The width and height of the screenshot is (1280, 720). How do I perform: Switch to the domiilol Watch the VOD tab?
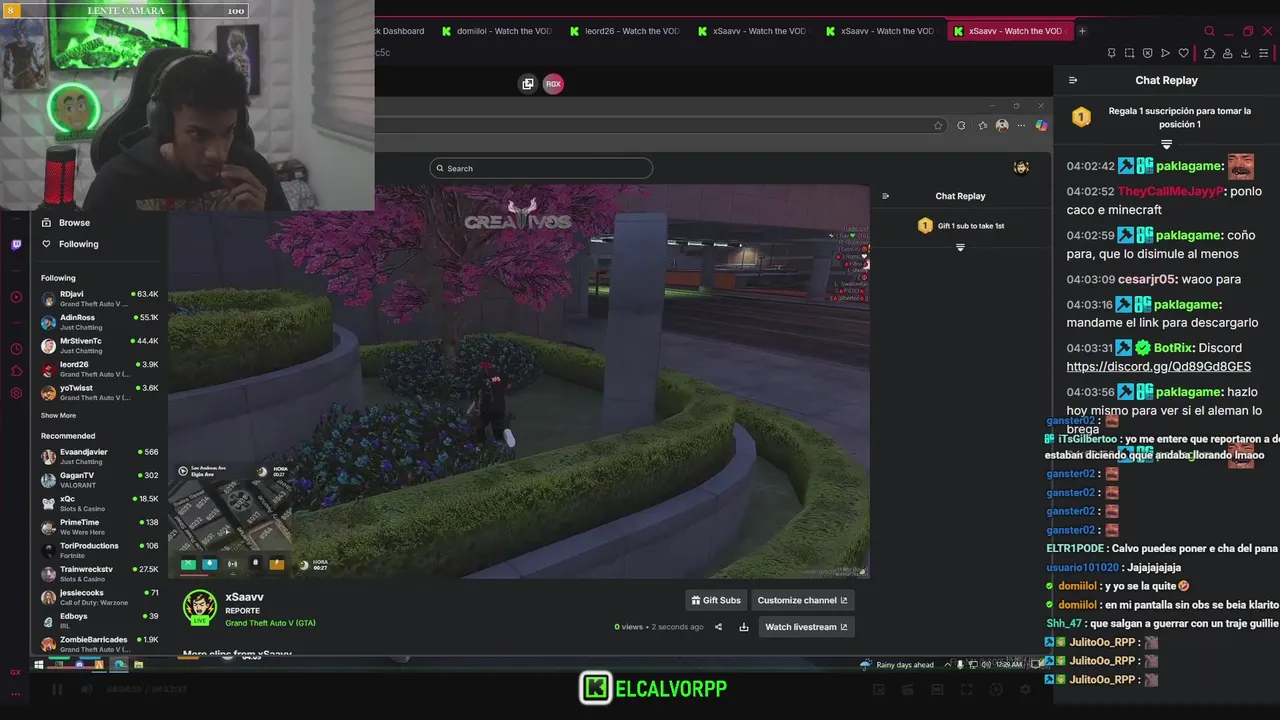pos(496,31)
